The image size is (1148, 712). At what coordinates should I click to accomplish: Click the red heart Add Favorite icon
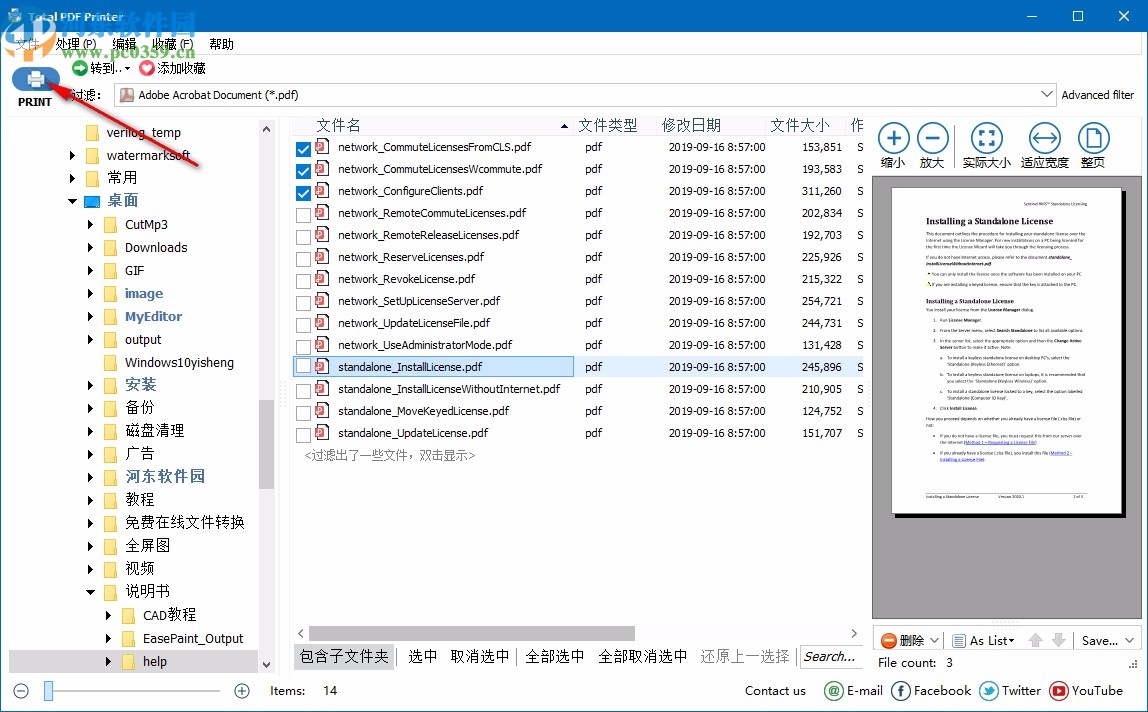(146, 68)
